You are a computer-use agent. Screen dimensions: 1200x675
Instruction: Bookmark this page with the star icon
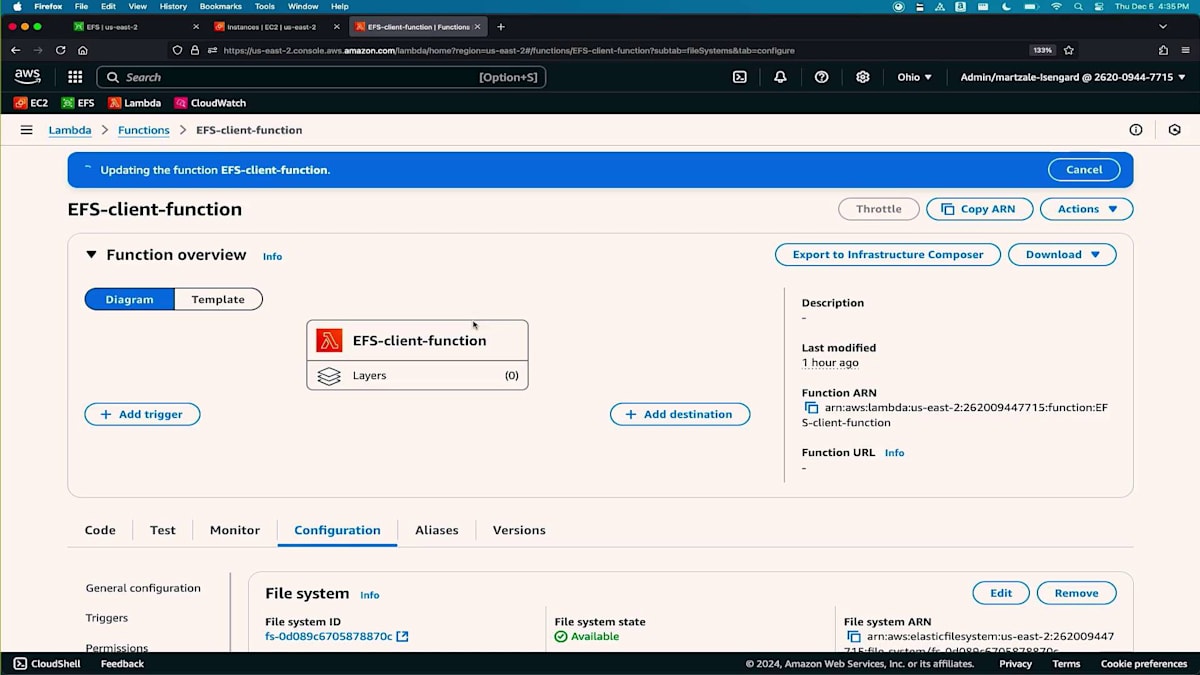[x=1069, y=50]
